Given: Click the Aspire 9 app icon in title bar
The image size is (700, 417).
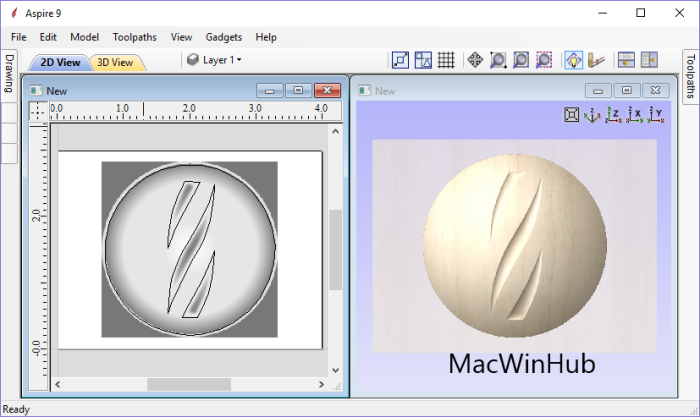Looking at the screenshot, I should pyautogui.click(x=14, y=13).
